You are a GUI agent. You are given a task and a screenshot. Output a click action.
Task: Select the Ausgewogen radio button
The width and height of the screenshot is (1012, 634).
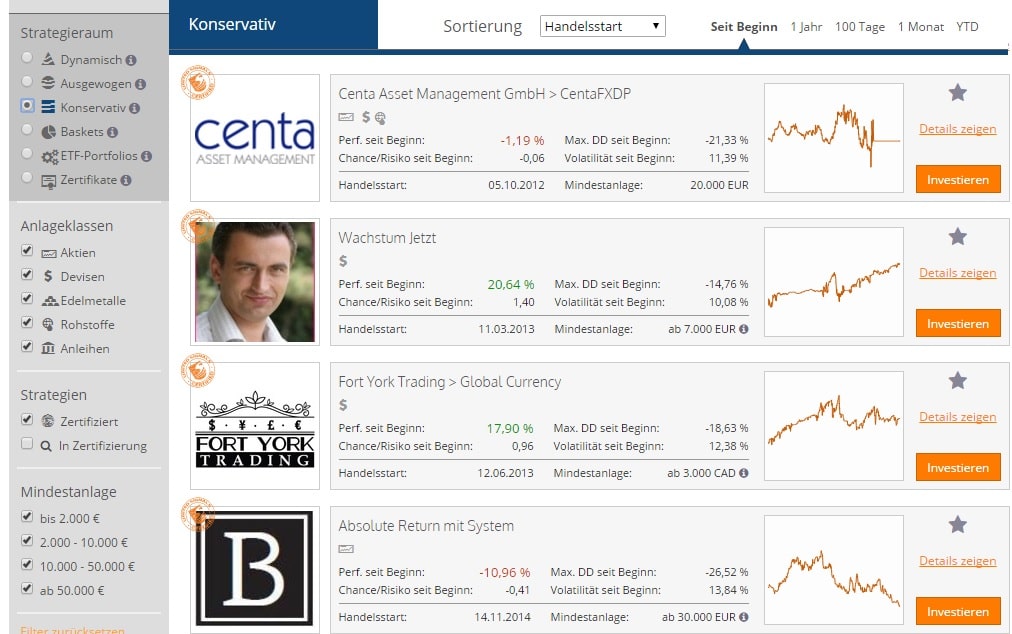click(27, 83)
